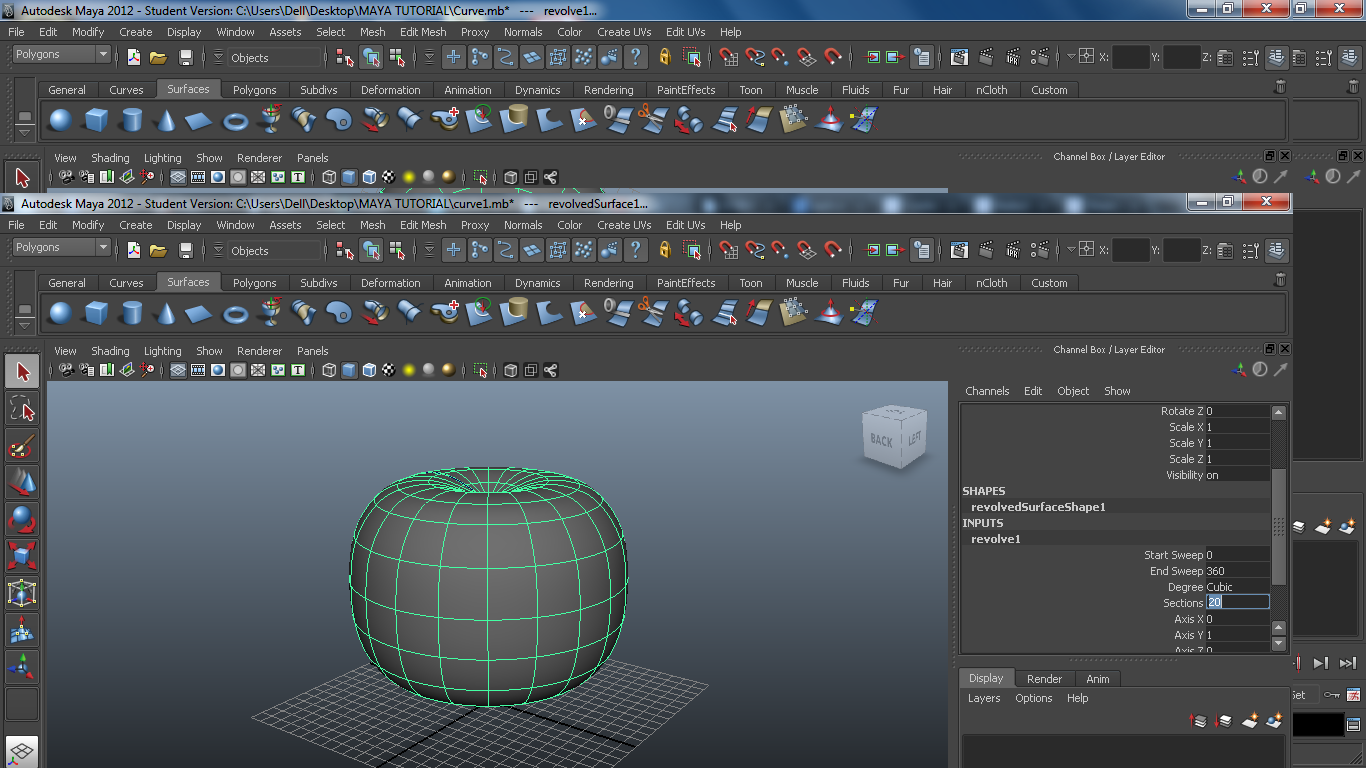
Task: Open input field mode arrow, front window
Action: click(x=1071, y=250)
